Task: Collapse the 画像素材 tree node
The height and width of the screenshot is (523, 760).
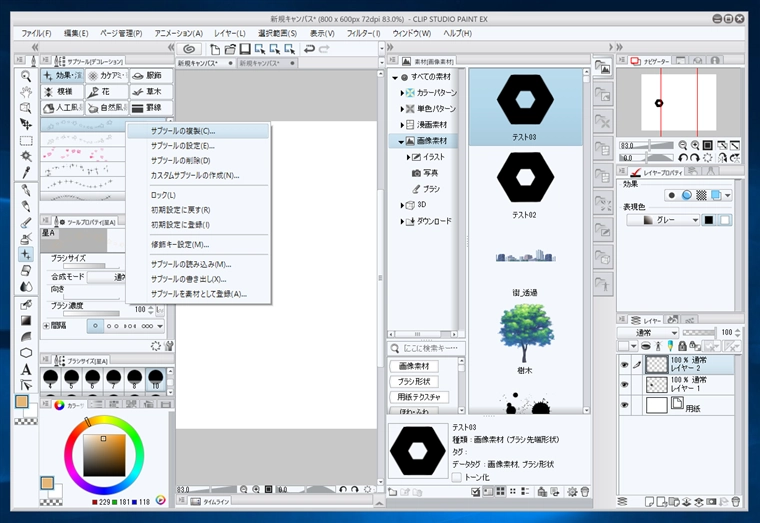Action: [401, 141]
